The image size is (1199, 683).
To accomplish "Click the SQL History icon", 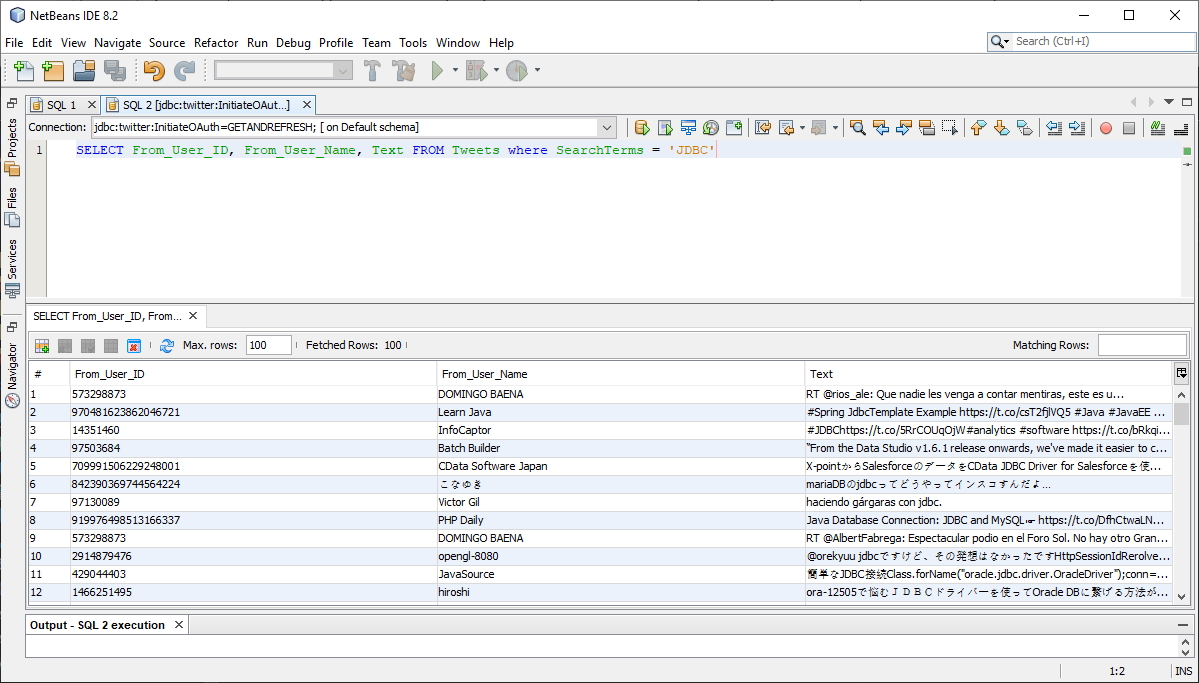I will click(710, 127).
